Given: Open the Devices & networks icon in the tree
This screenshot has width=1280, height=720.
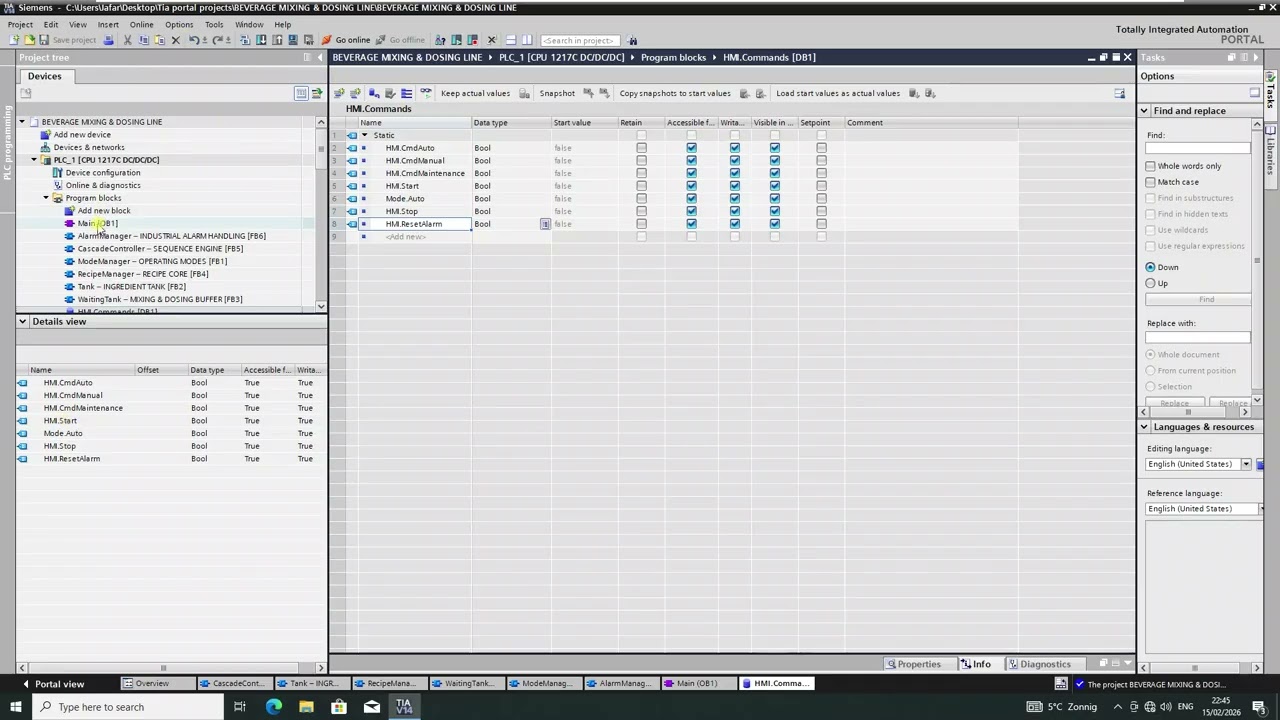Looking at the screenshot, I should pyautogui.click(x=45, y=147).
